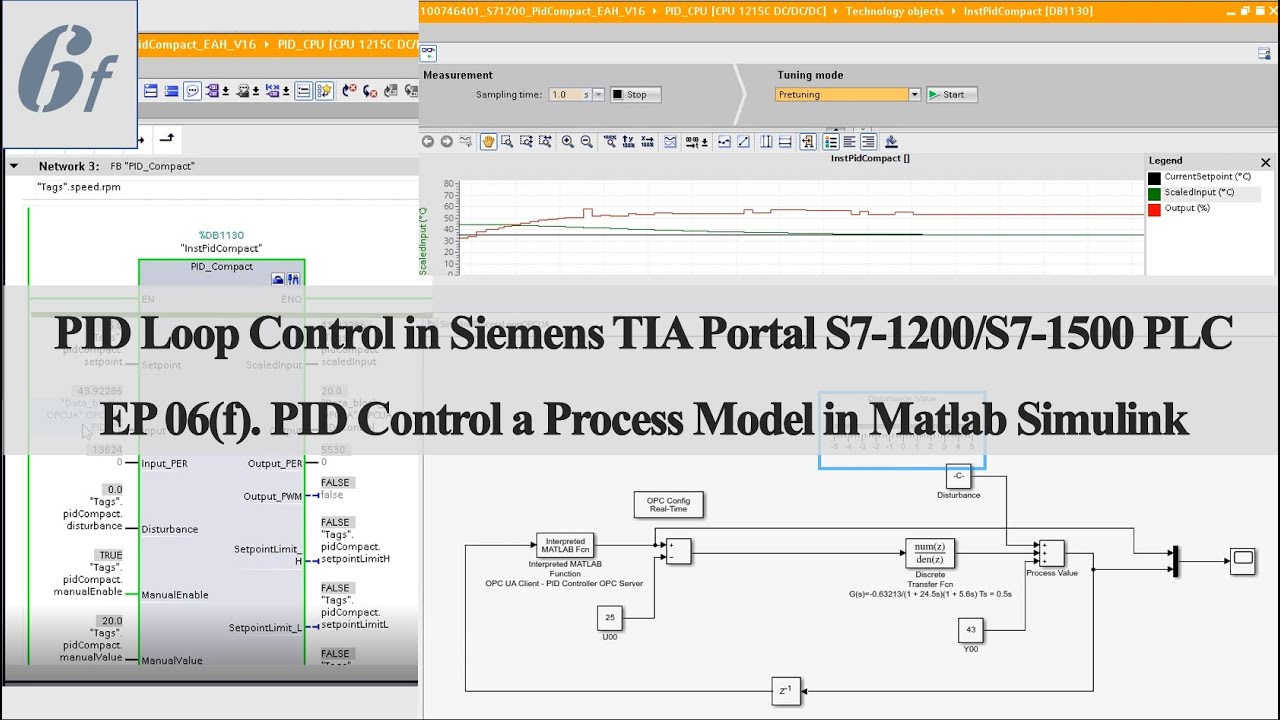1280x720 pixels.
Task: Click the align legend right icon
Action: click(869, 141)
